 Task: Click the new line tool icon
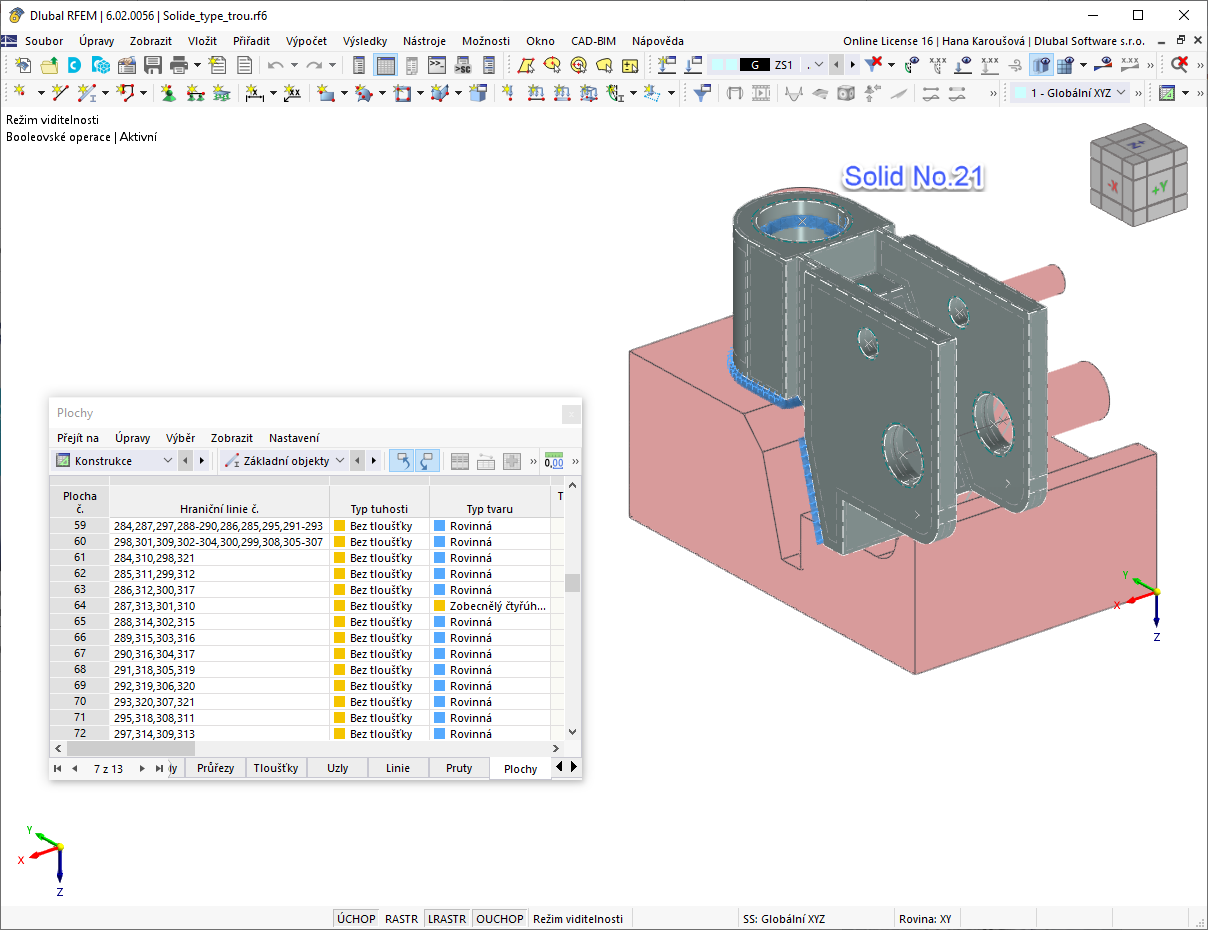tap(60, 93)
